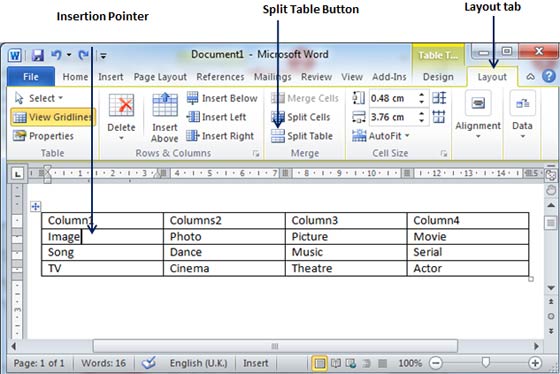Switch to the References tab
Viewport: 560px width, 374px height.
220,77
